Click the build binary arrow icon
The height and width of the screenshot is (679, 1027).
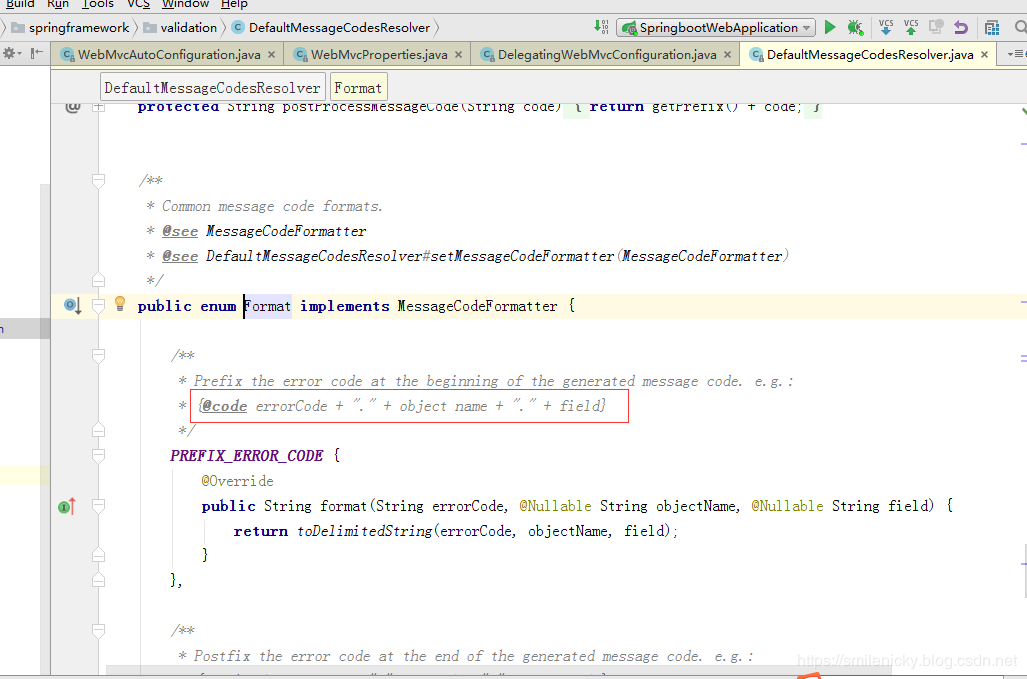coord(601,27)
